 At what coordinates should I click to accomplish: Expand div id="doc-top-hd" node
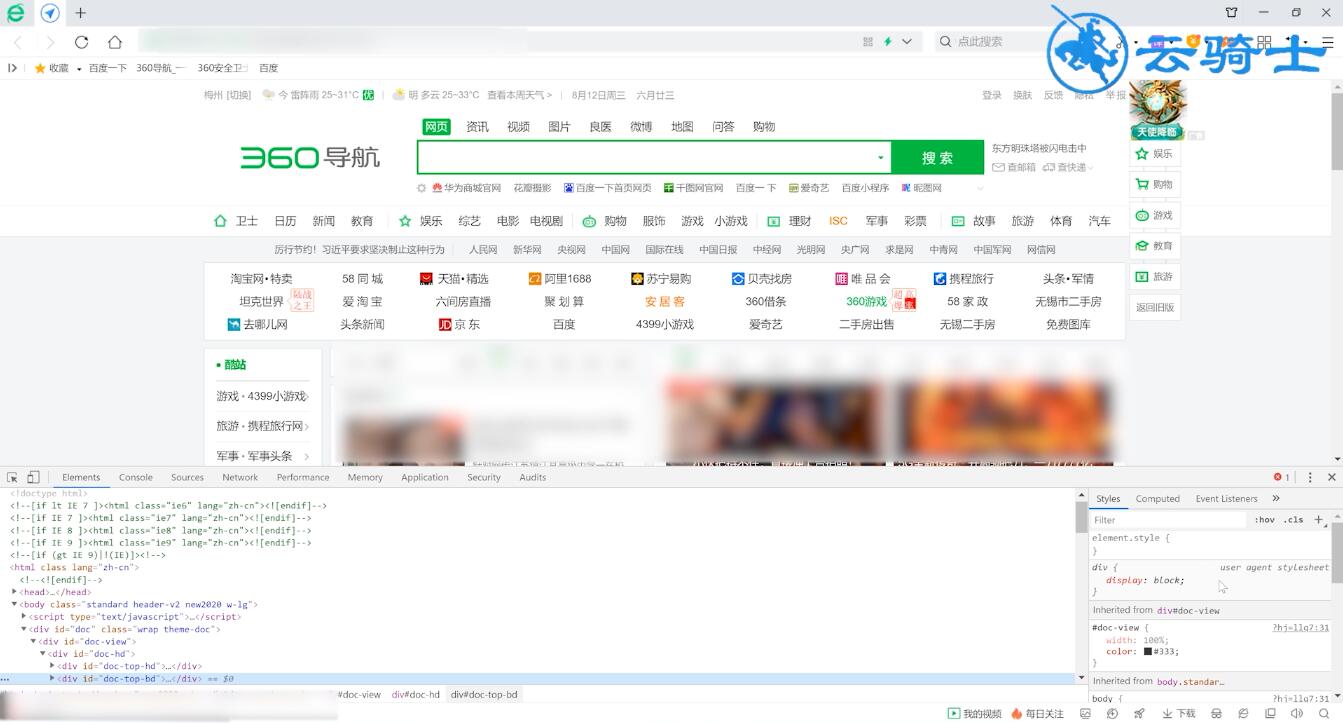(x=52, y=666)
